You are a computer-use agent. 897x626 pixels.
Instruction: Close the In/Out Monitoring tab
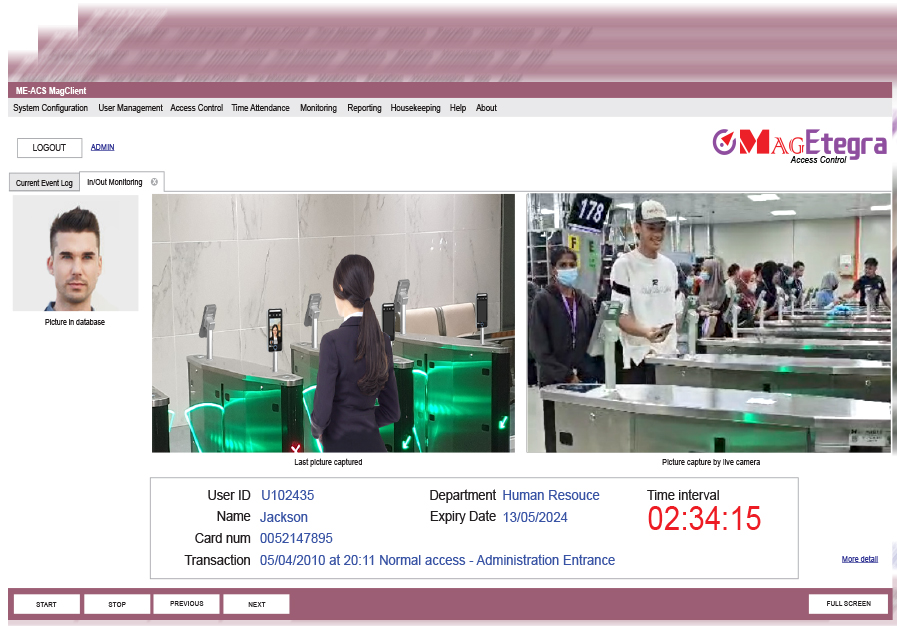[x=154, y=182]
